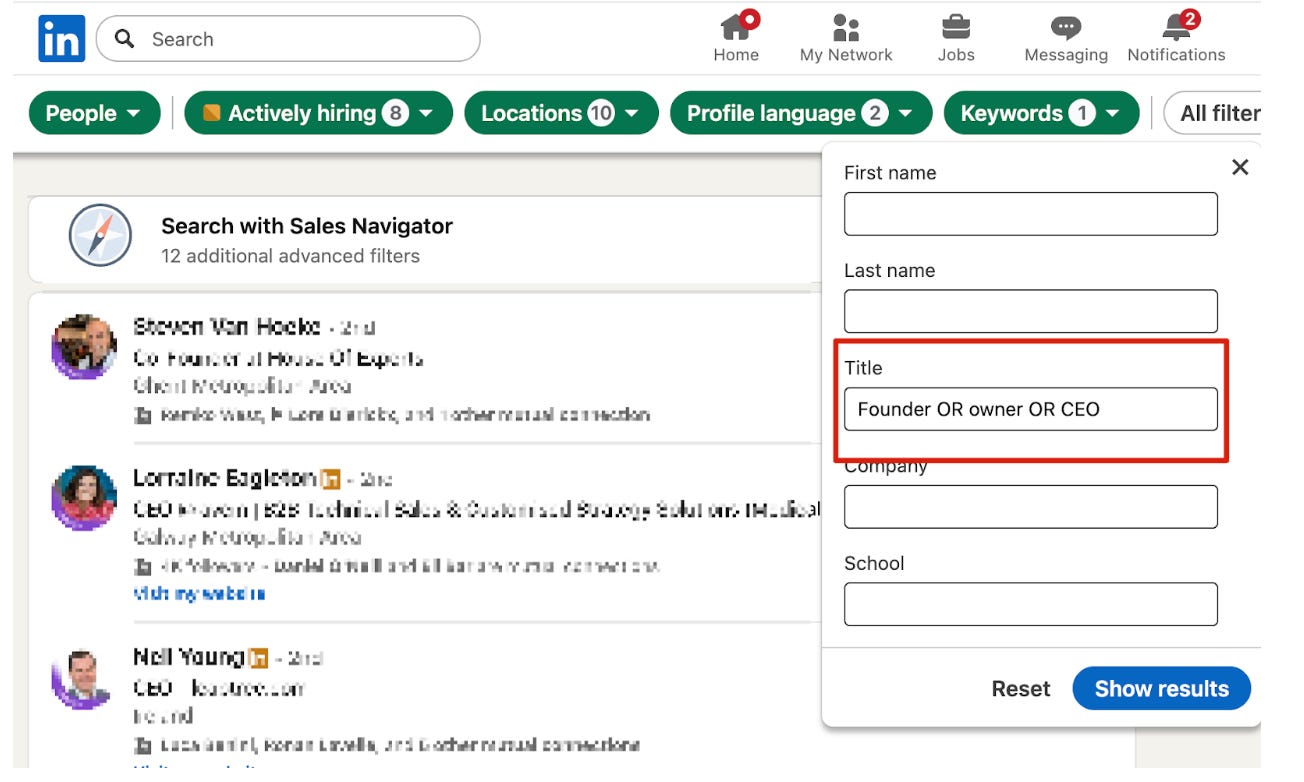Screen dimensions: 1304x782
Task: Open the Locations filter dropdown
Action: point(562,114)
